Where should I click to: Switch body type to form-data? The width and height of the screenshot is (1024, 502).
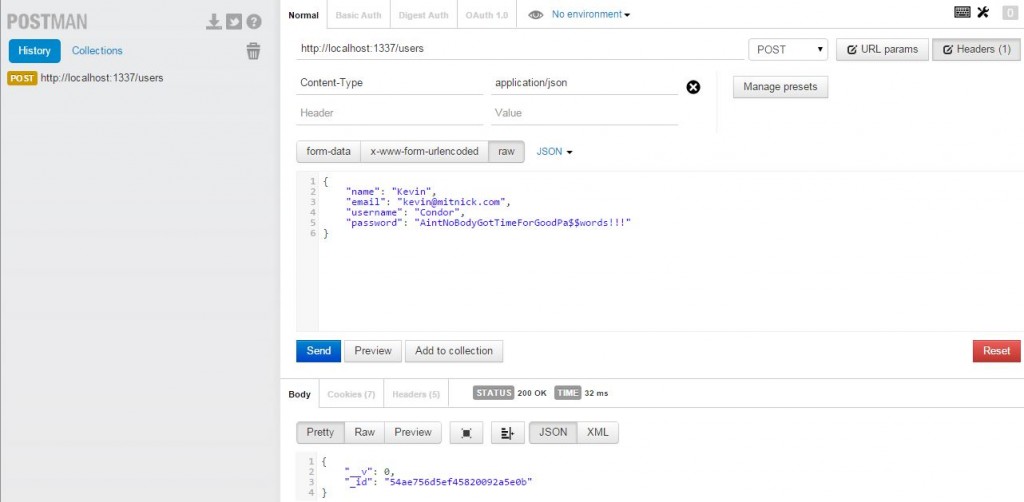[x=328, y=151]
